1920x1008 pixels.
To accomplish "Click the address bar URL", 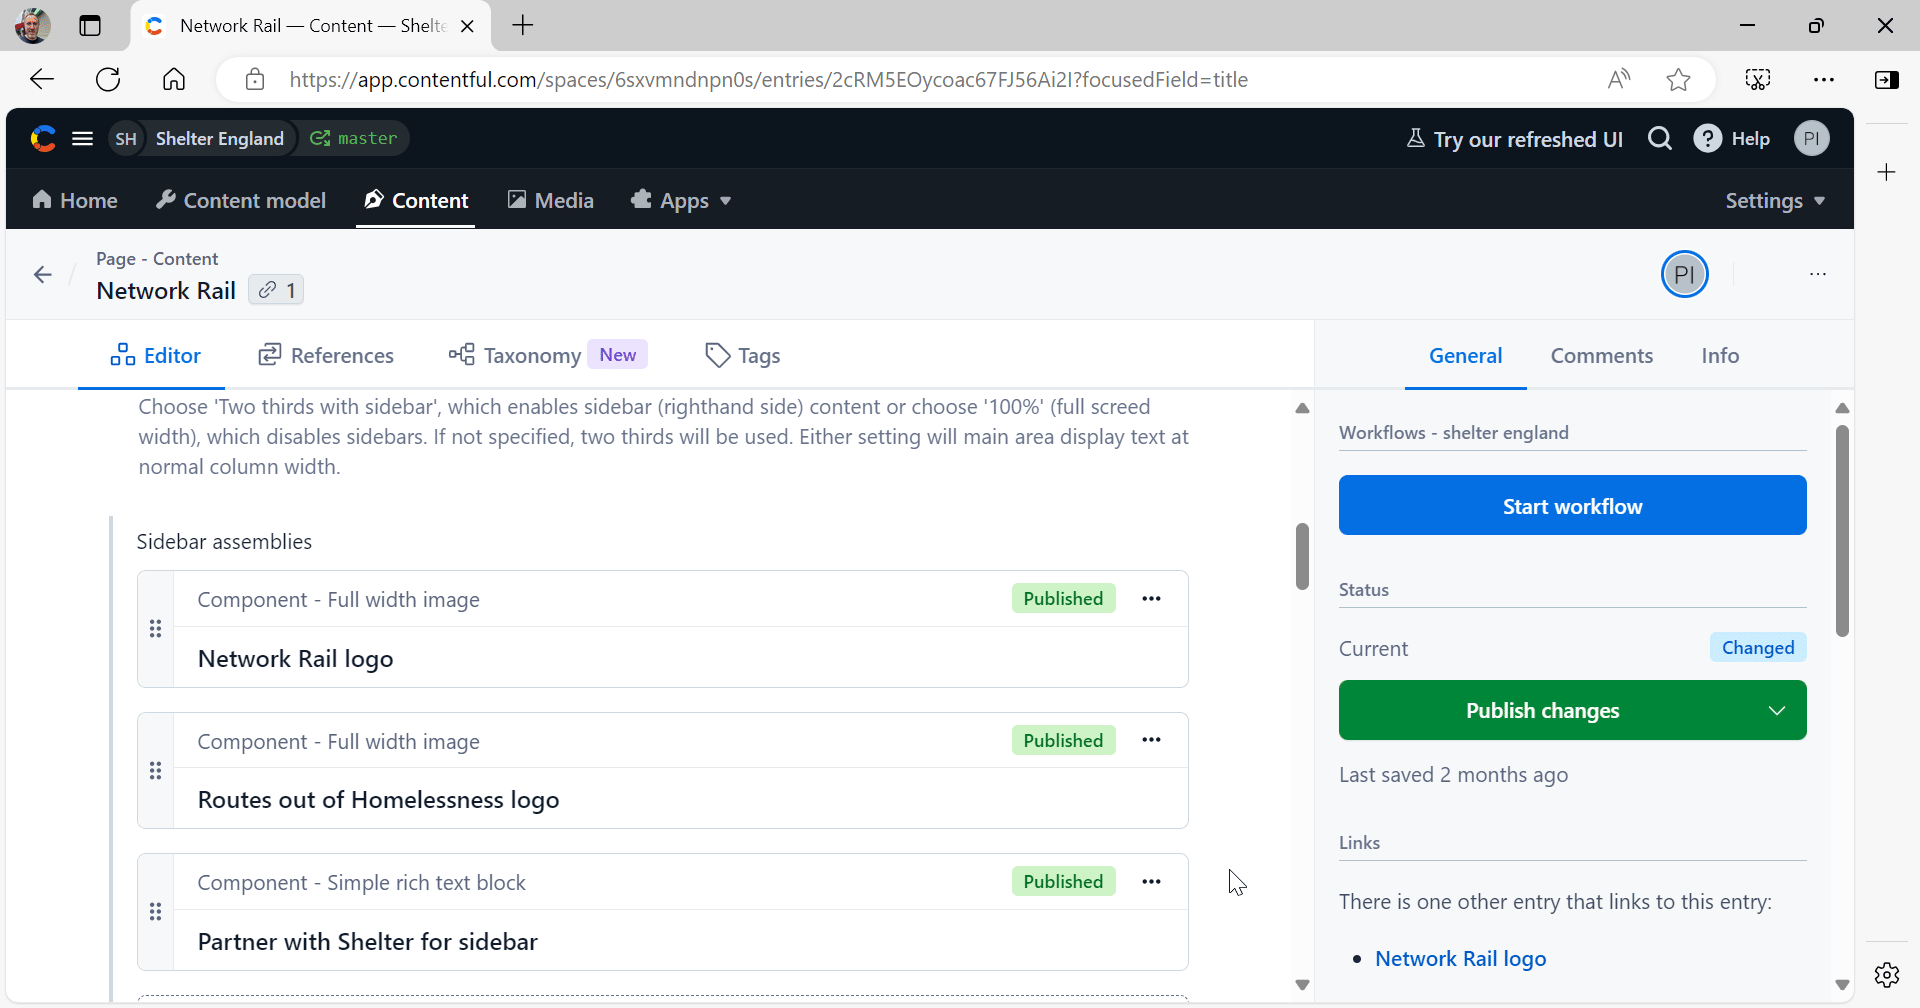I will (768, 79).
